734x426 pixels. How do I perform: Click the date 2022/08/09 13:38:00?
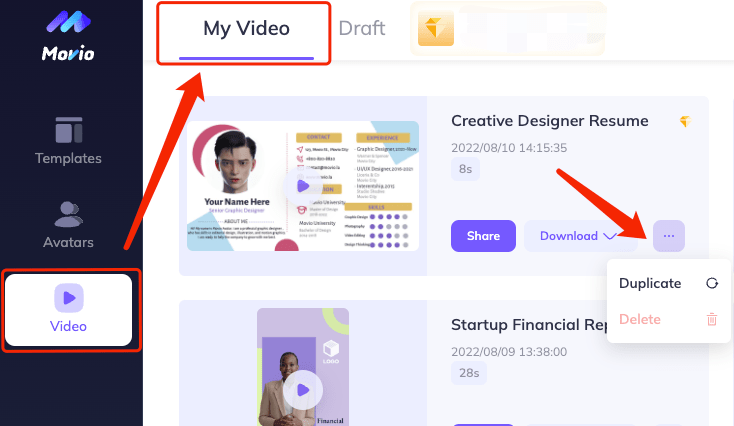(x=509, y=352)
